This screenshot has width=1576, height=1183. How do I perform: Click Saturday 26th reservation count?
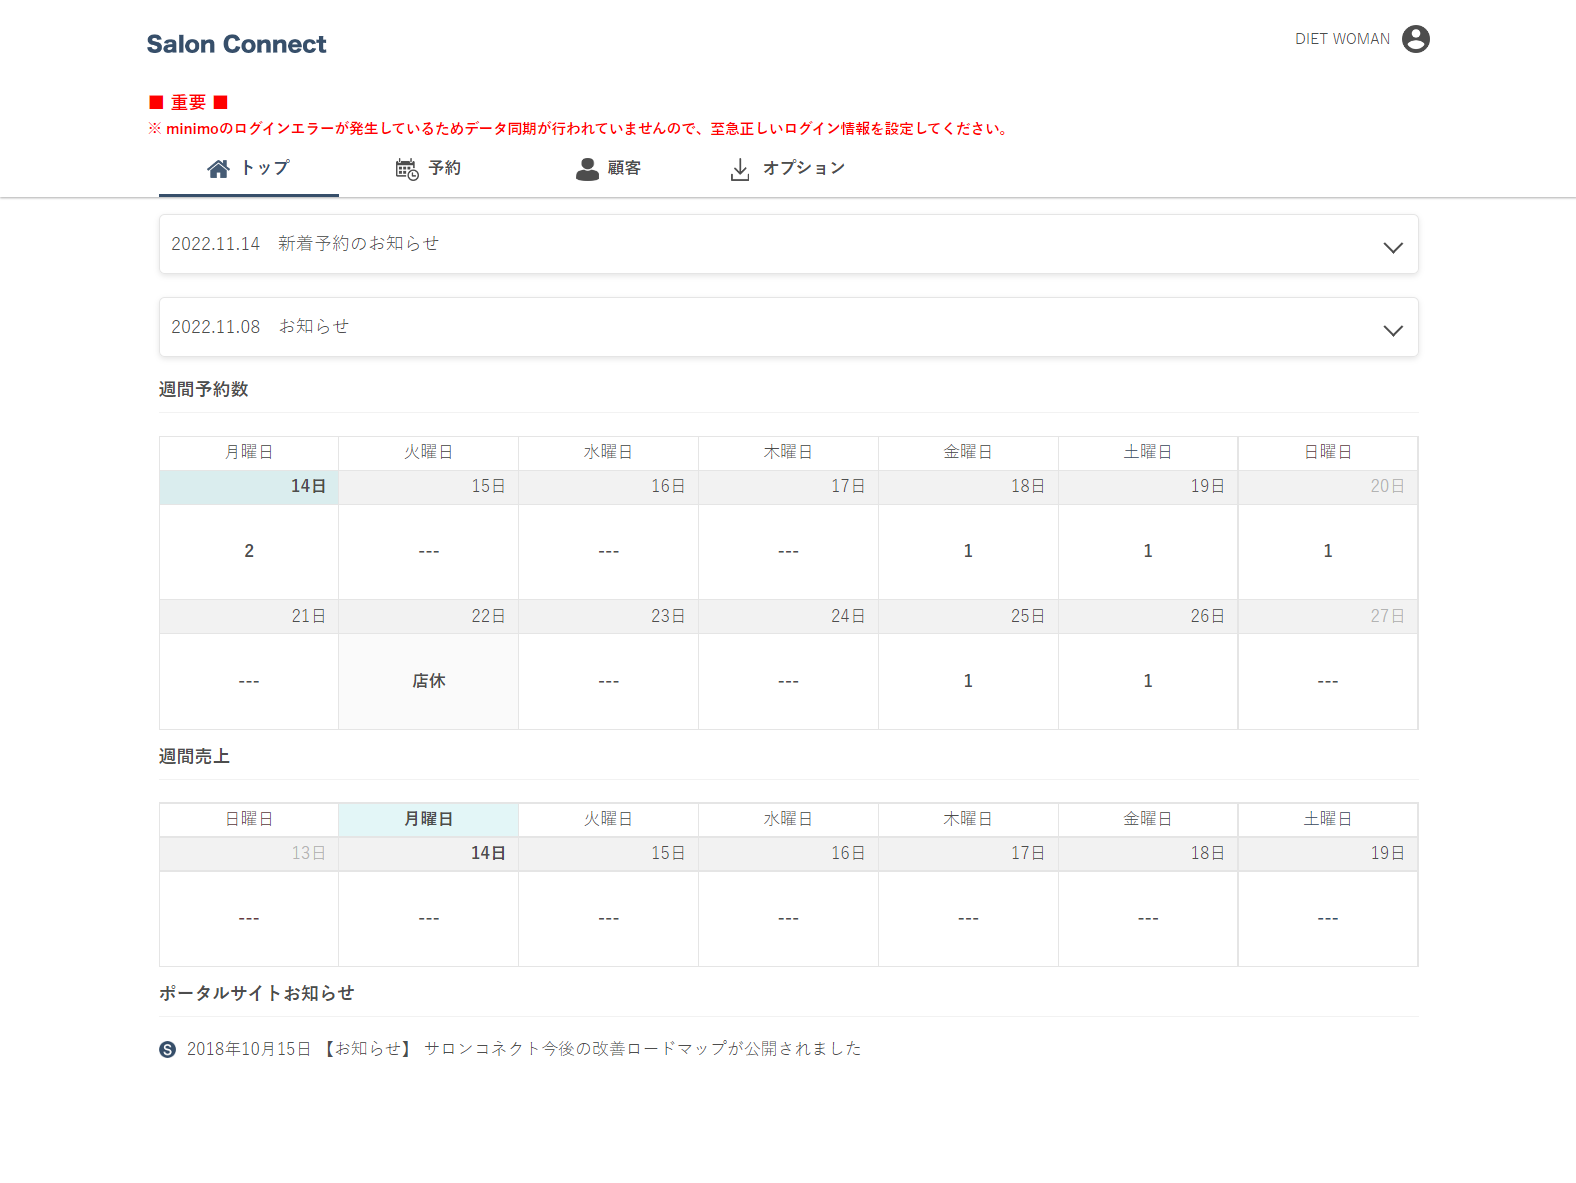(x=1147, y=681)
